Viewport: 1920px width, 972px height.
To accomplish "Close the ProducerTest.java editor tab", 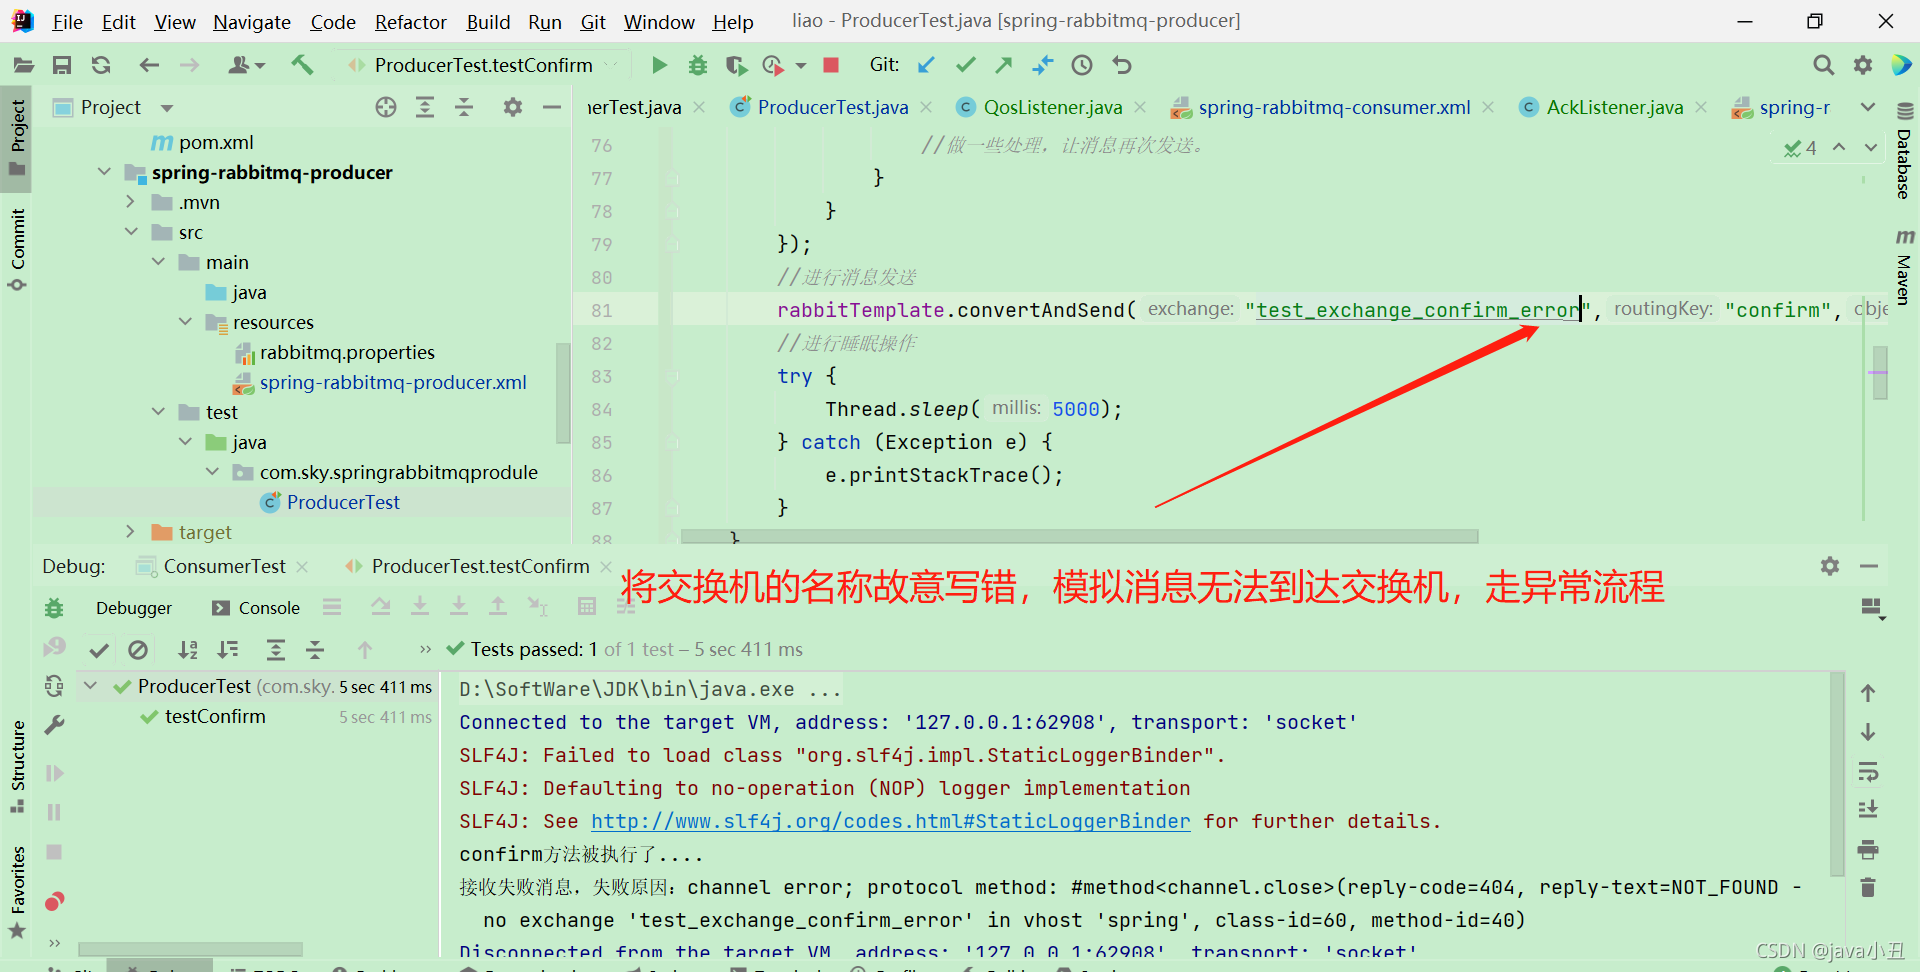I will tap(926, 107).
